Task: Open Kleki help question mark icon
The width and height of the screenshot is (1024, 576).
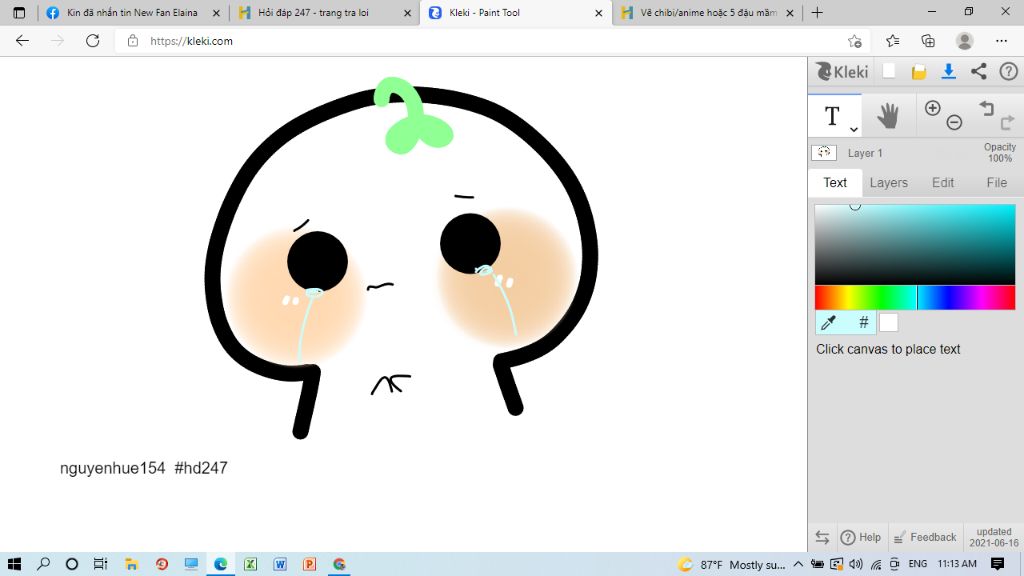Action: (x=1008, y=71)
